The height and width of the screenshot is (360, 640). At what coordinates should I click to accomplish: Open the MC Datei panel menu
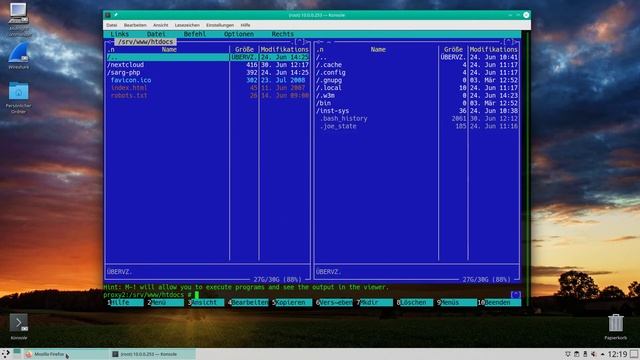pyautogui.click(x=156, y=34)
